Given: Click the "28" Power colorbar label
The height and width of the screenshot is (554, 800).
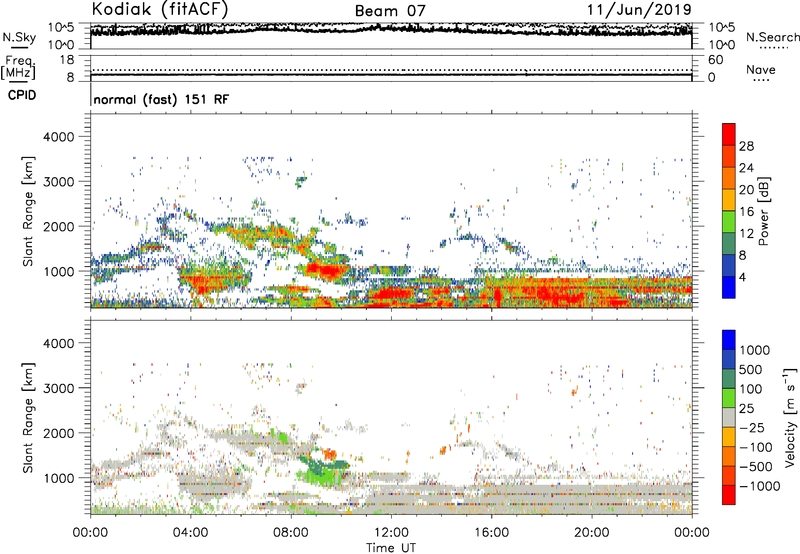Looking at the screenshot, I should tap(746, 146).
